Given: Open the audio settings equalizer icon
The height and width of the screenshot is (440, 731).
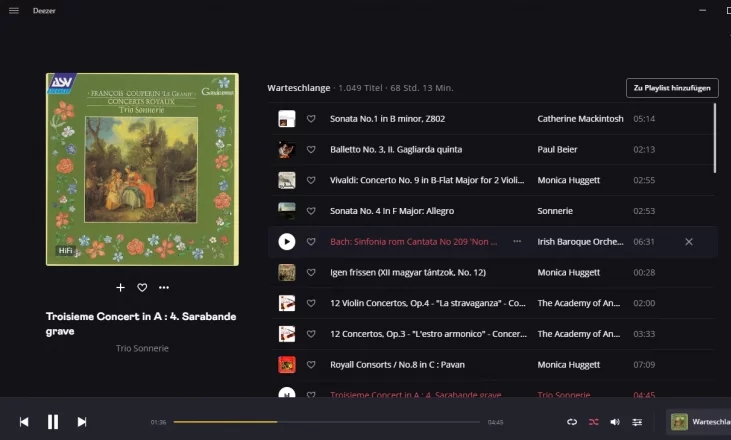Looking at the screenshot, I should click(637, 422).
